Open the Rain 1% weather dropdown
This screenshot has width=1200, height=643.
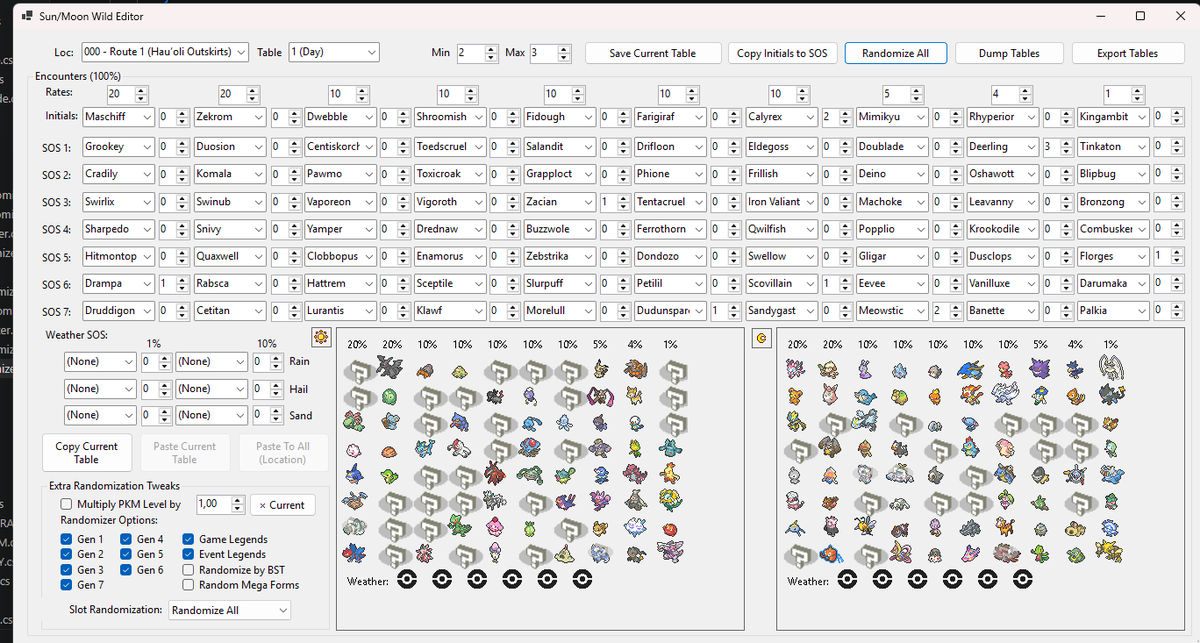click(100, 361)
